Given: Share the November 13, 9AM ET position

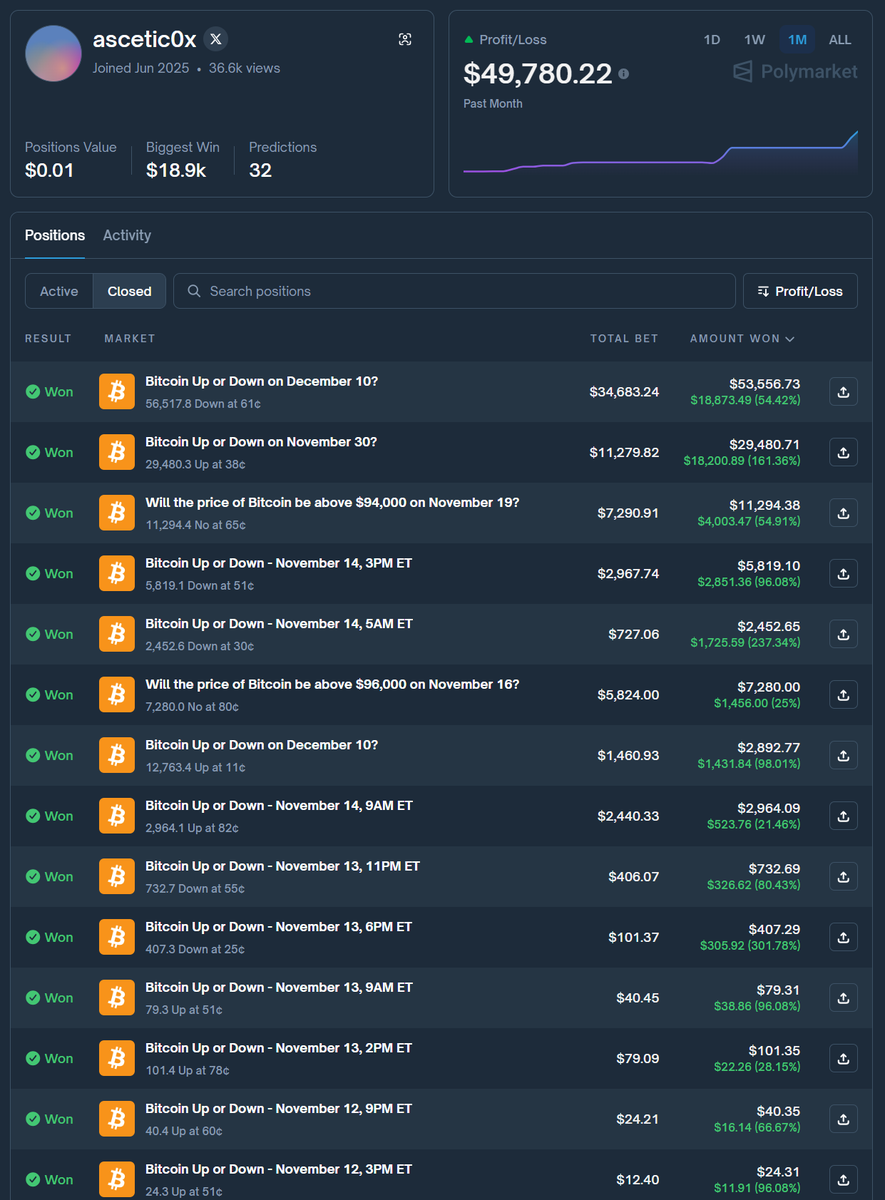Looking at the screenshot, I should (843, 998).
